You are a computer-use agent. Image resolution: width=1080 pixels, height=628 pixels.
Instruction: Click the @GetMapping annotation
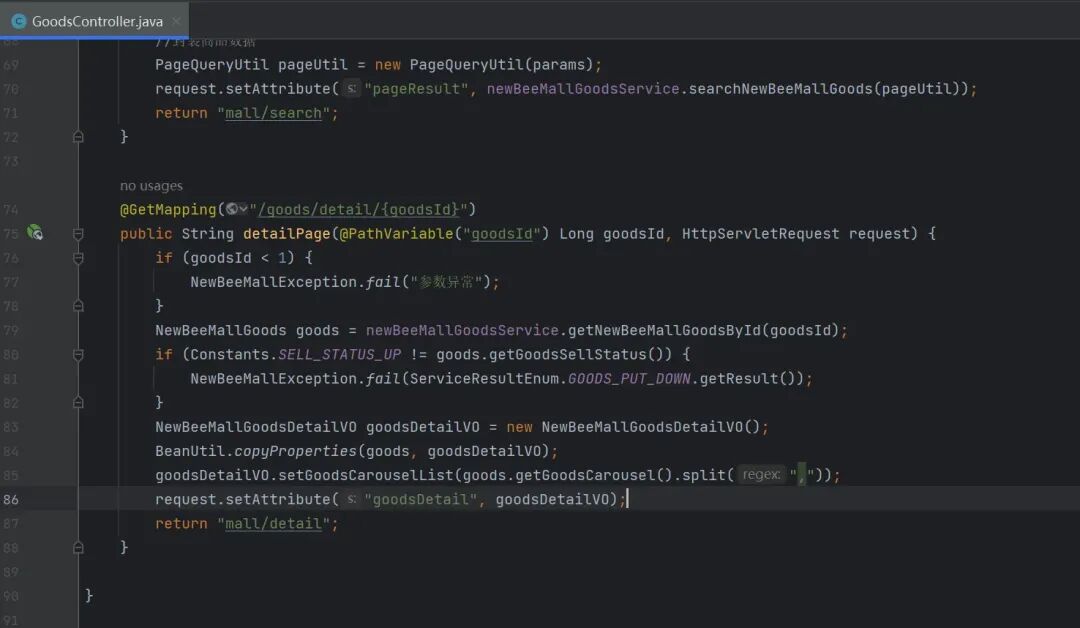pos(168,209)
